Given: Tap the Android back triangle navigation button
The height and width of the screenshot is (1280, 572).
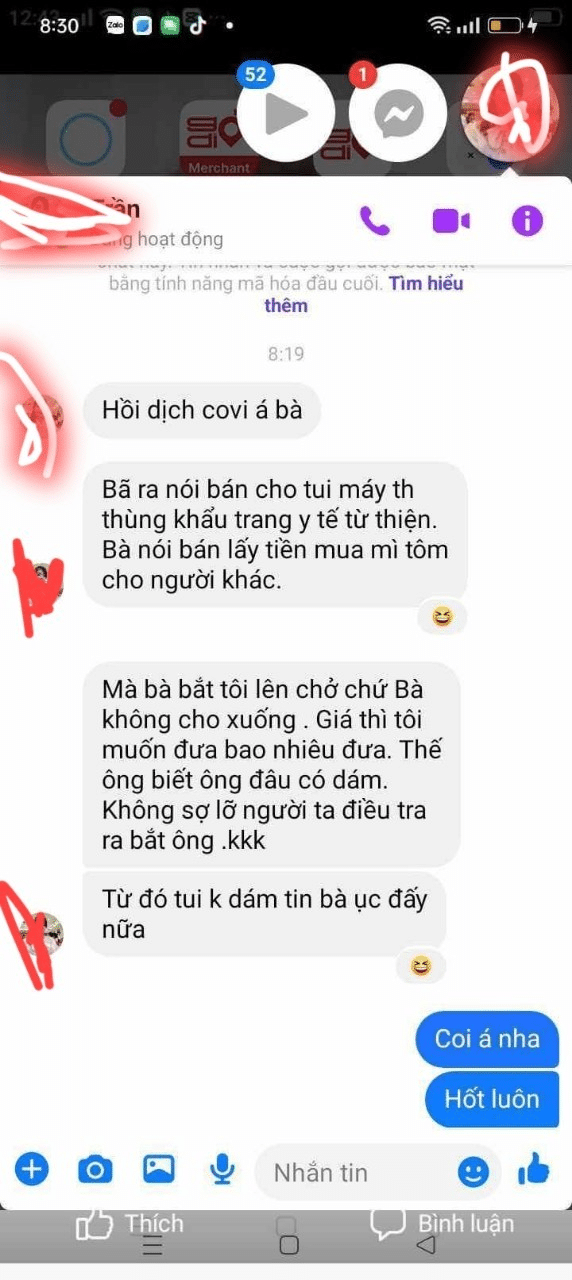Looking at the screenshot, I should point(425,1245).
